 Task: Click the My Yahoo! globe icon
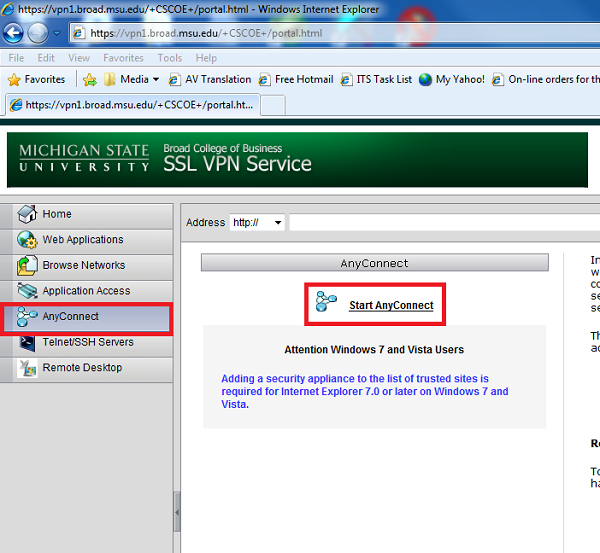click(x=425, y=80)
